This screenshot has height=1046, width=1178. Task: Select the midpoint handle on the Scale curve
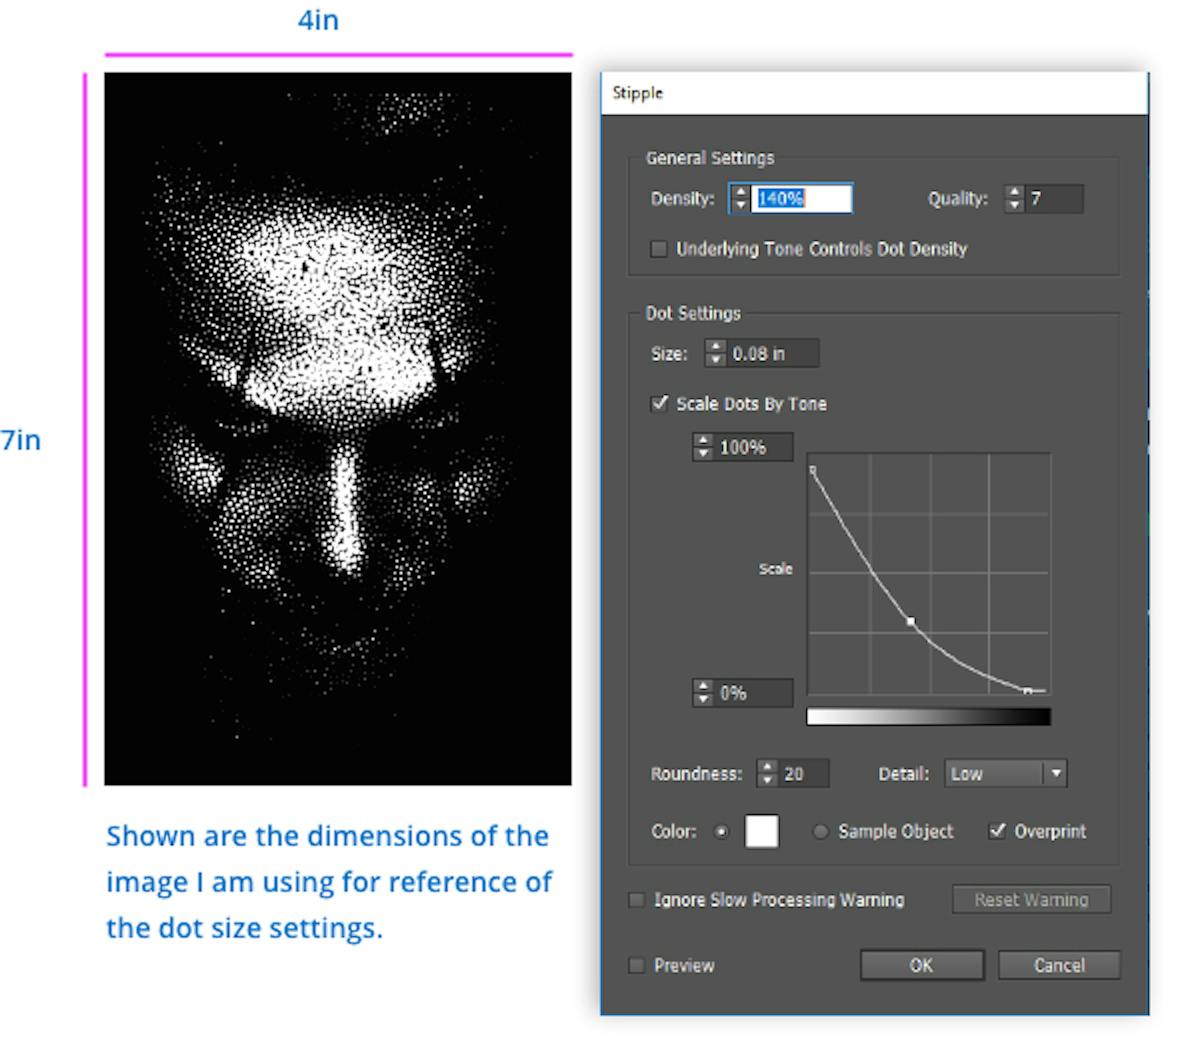pos(911,621)
